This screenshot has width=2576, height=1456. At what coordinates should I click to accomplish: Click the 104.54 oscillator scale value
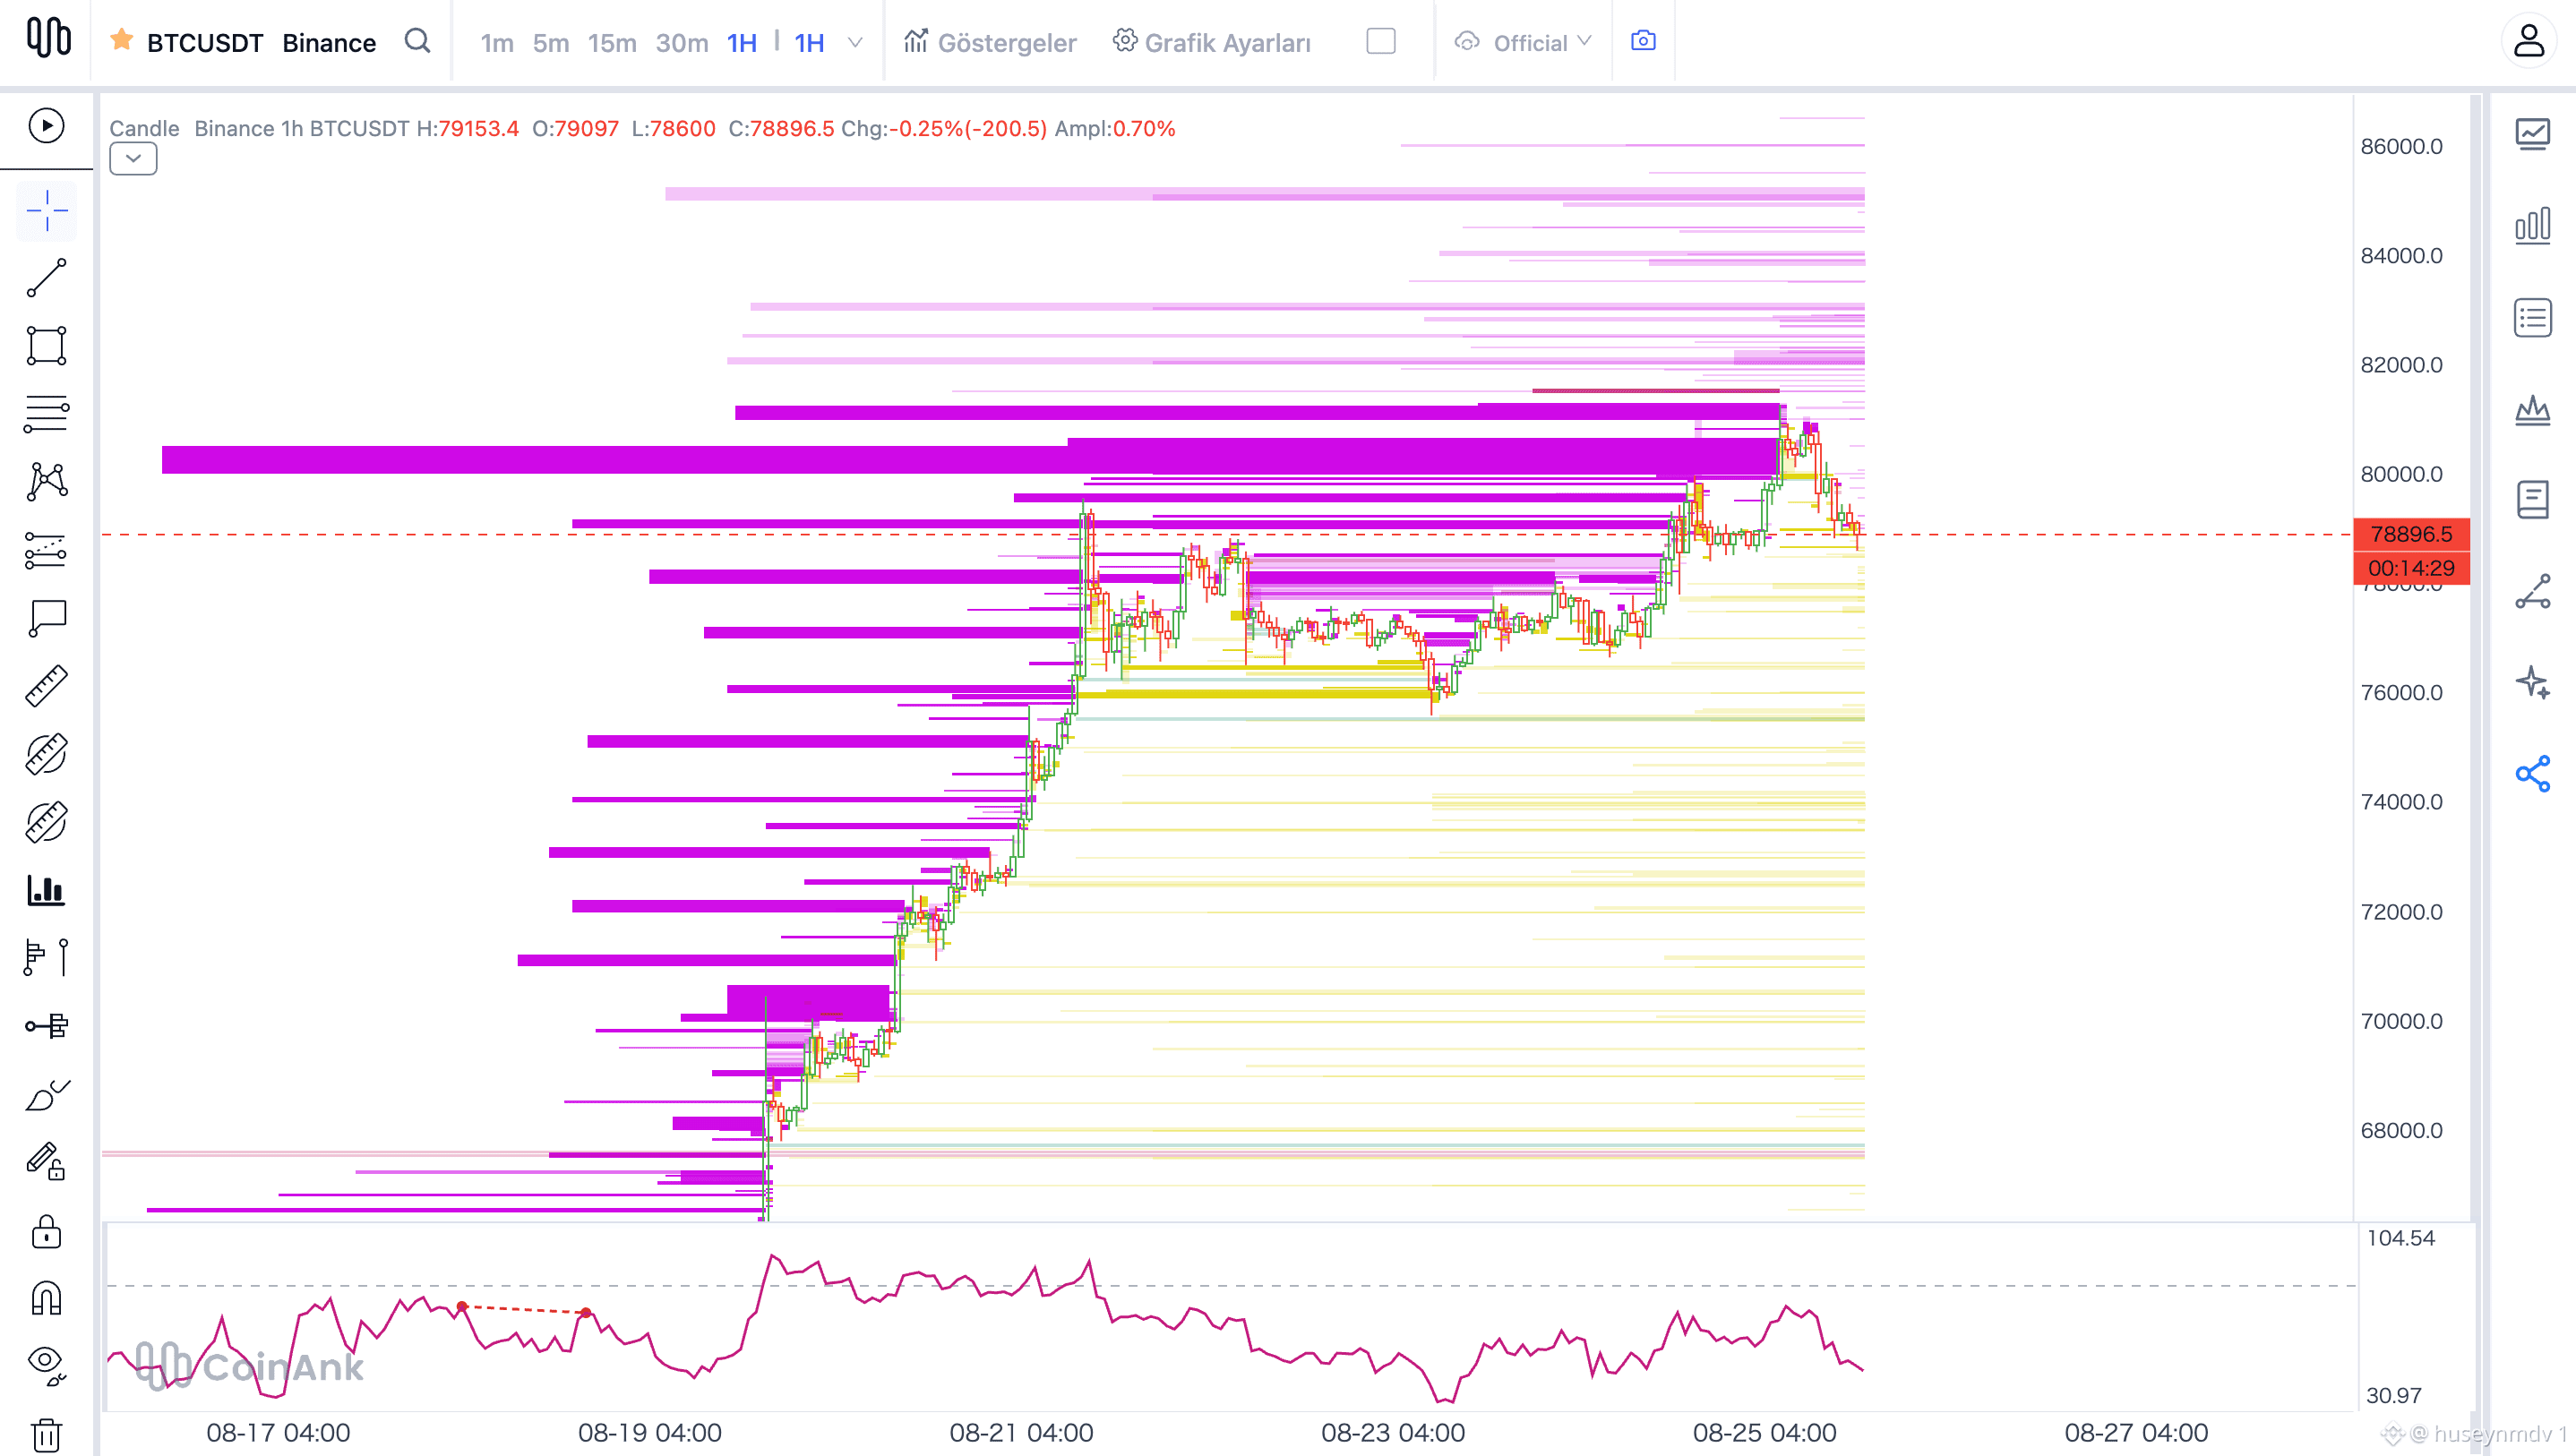point(2400,1238)
